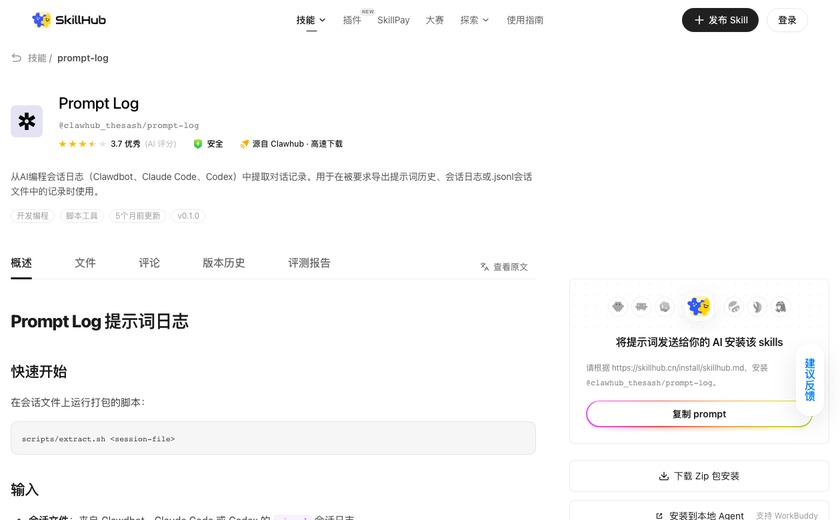Click the 复制 prompt button
Image resolution: width=840 pixels, height=520 pixels.
pyautogui.click(x=699, y=414)
